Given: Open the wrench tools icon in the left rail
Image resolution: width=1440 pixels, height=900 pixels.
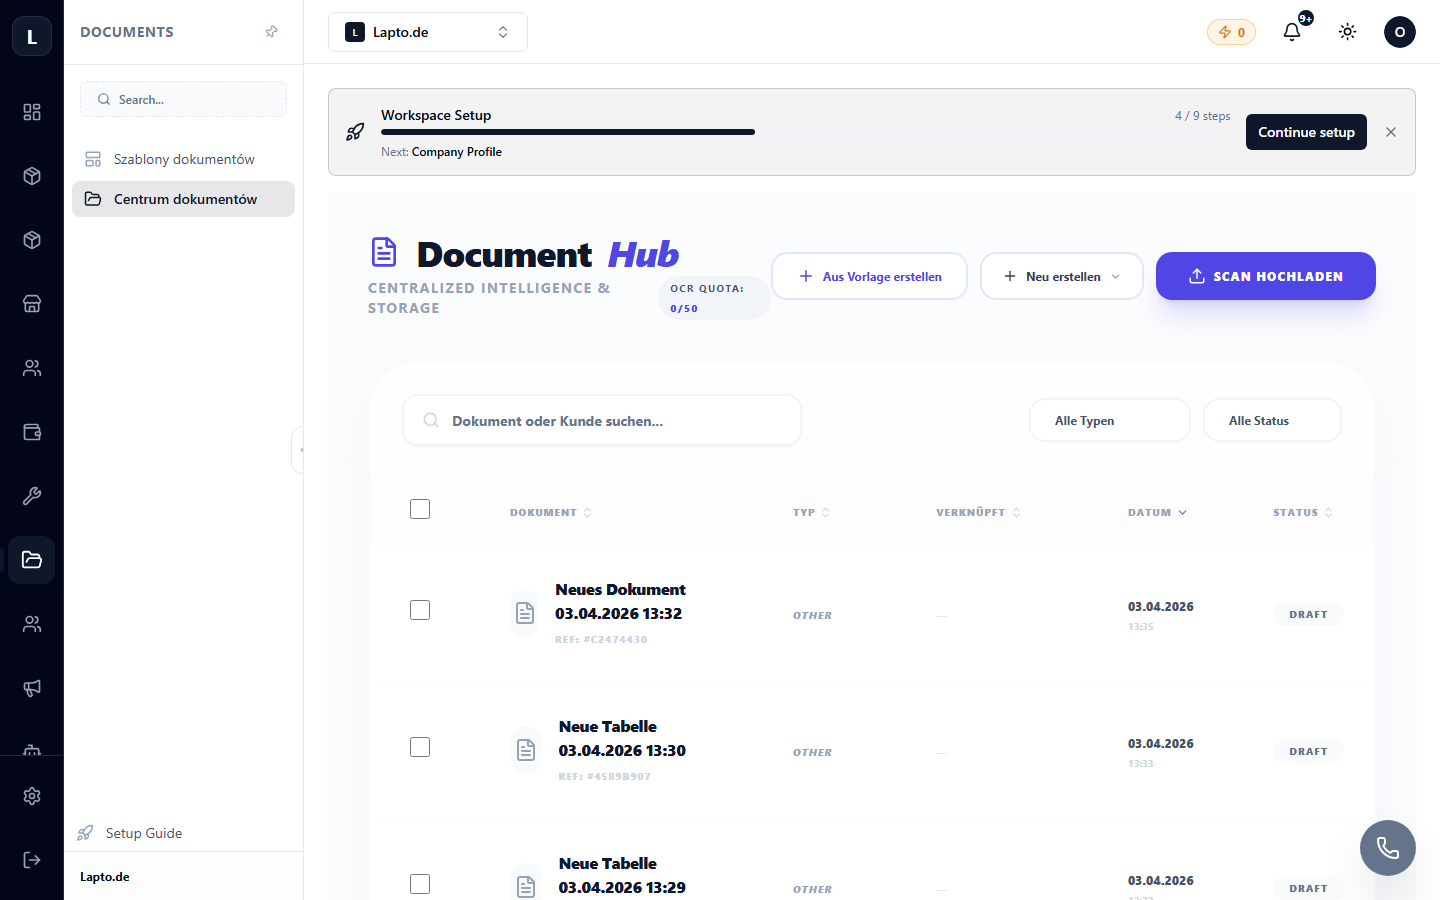Looking at the screenshot, I should pos(32,496).
